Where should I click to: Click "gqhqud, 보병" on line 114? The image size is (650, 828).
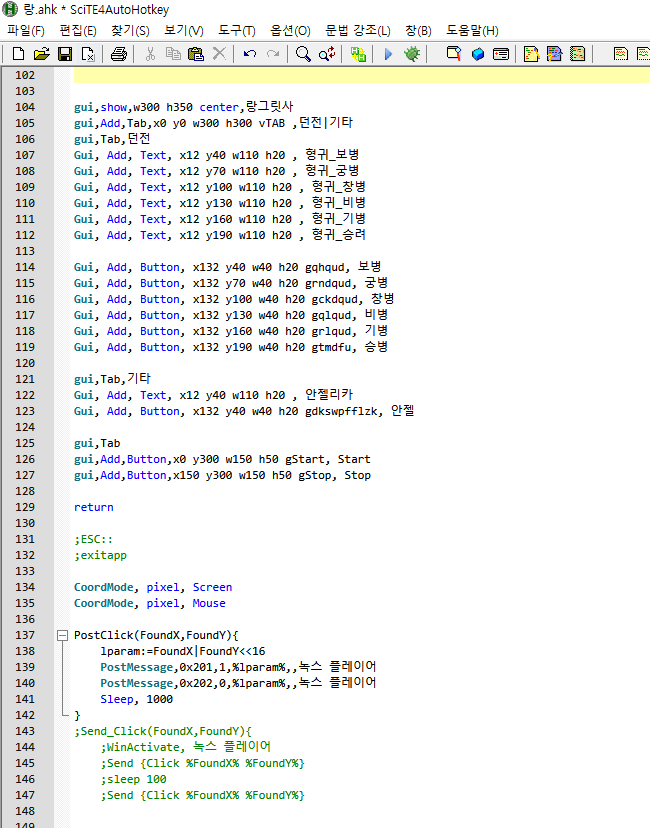343,267
